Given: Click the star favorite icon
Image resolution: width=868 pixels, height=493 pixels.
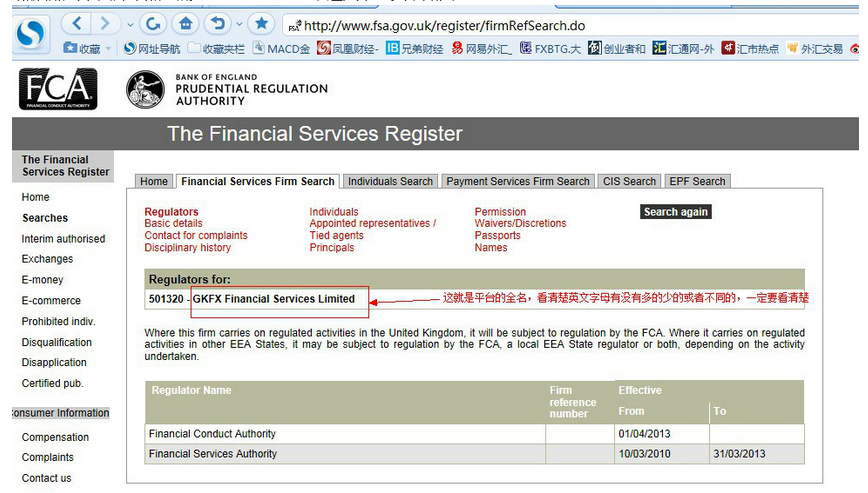Looking at the screenshot, I should [x=260, y=22].
